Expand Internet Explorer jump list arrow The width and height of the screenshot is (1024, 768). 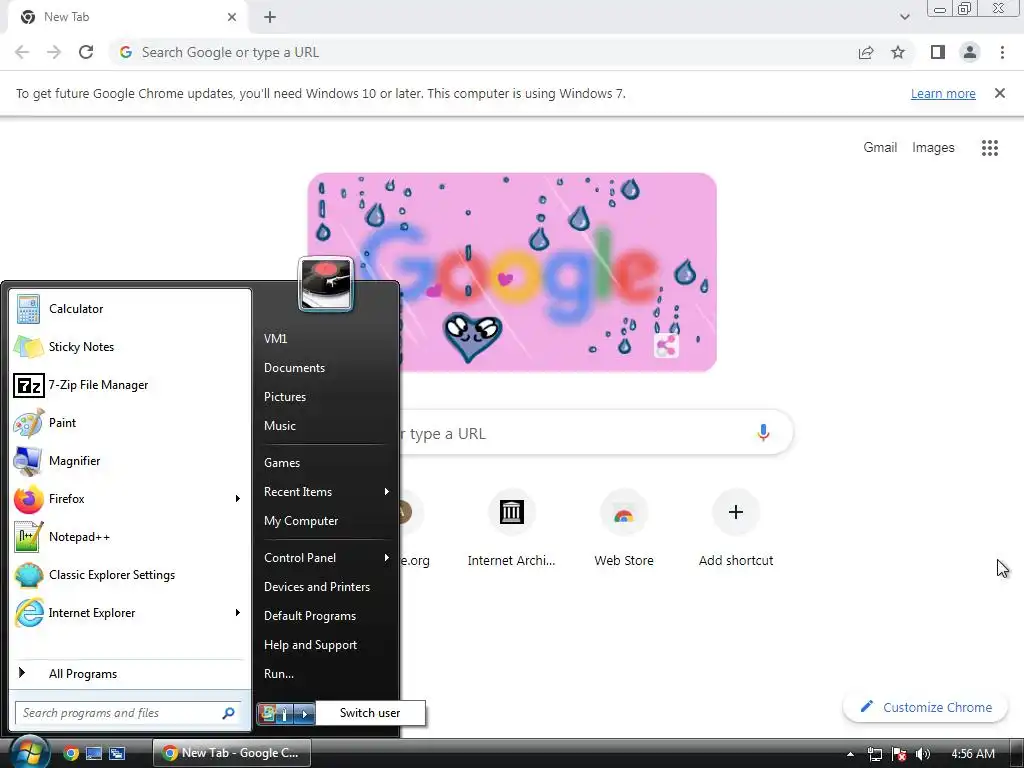tap(238, 613)
